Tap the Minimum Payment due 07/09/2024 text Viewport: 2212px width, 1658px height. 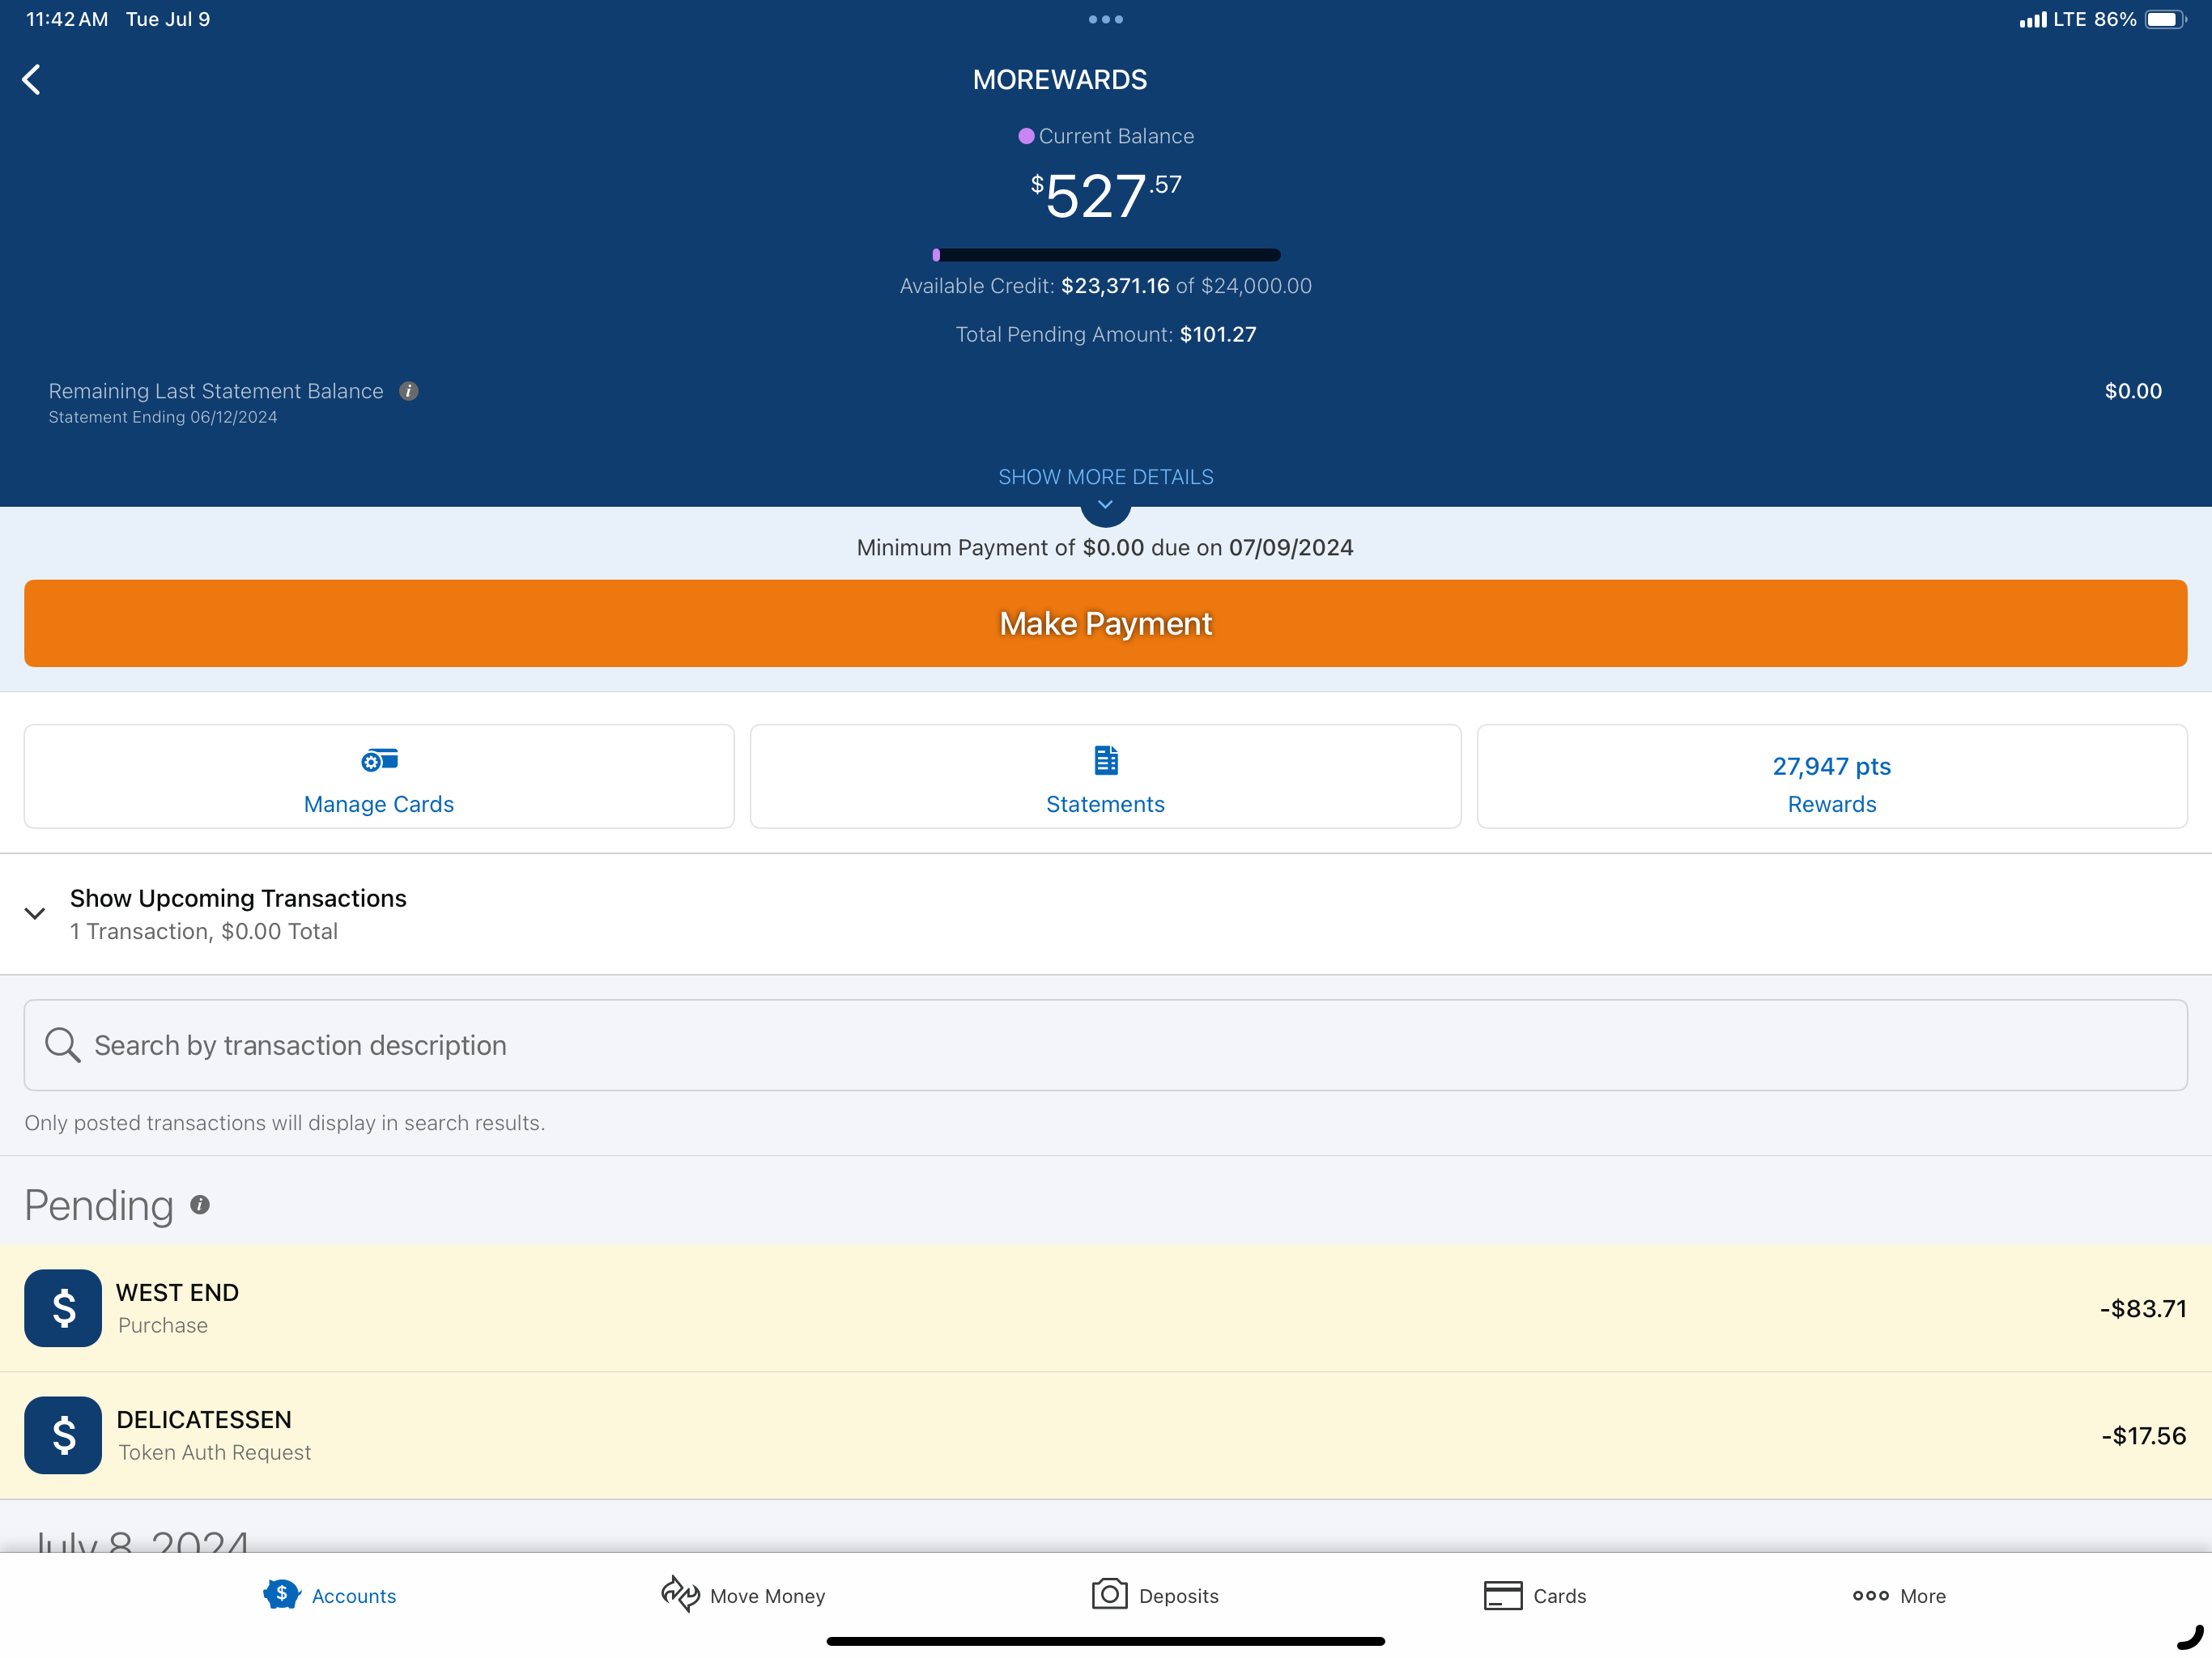1105,547
